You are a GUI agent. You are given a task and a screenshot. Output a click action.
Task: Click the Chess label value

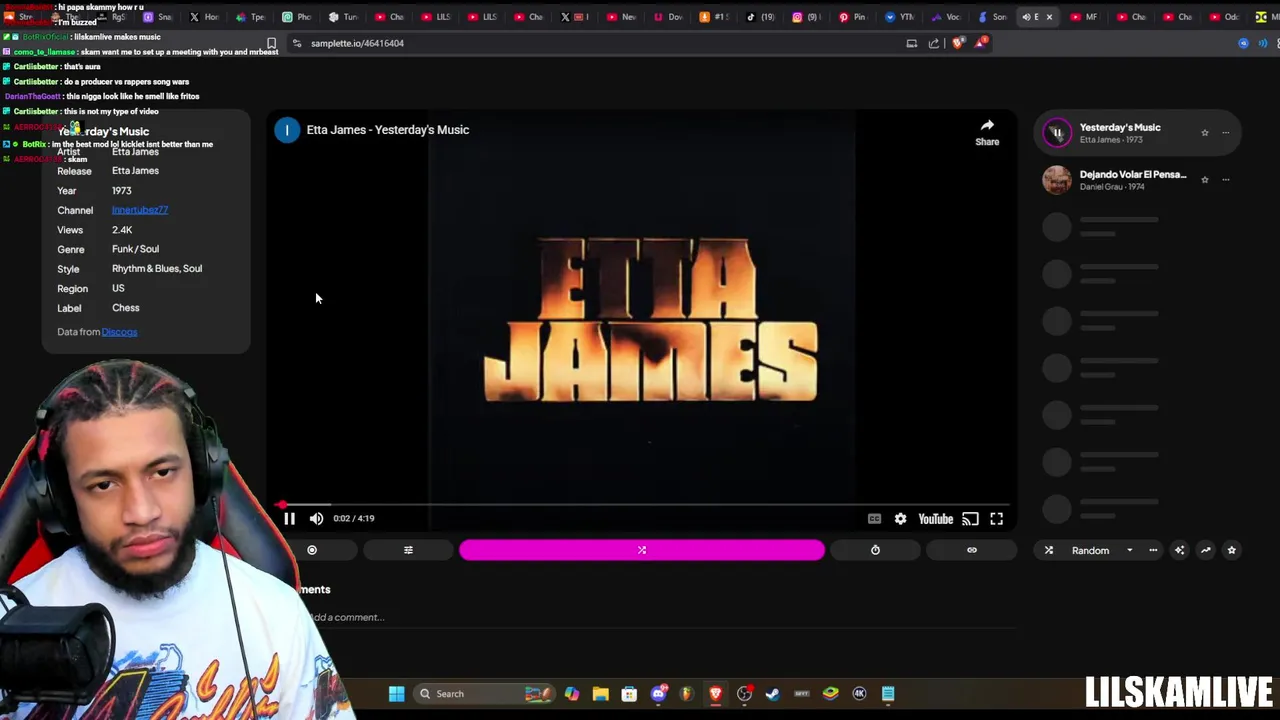pyautogui.click(x=126, y=308)
